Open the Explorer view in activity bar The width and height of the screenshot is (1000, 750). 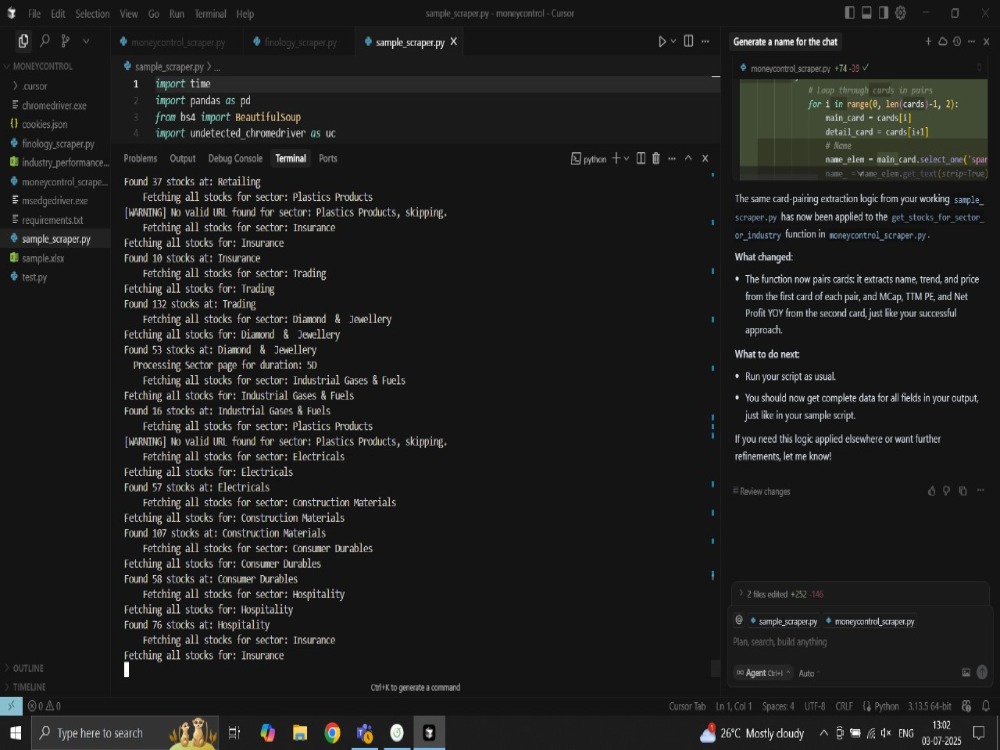pos(23,41)
